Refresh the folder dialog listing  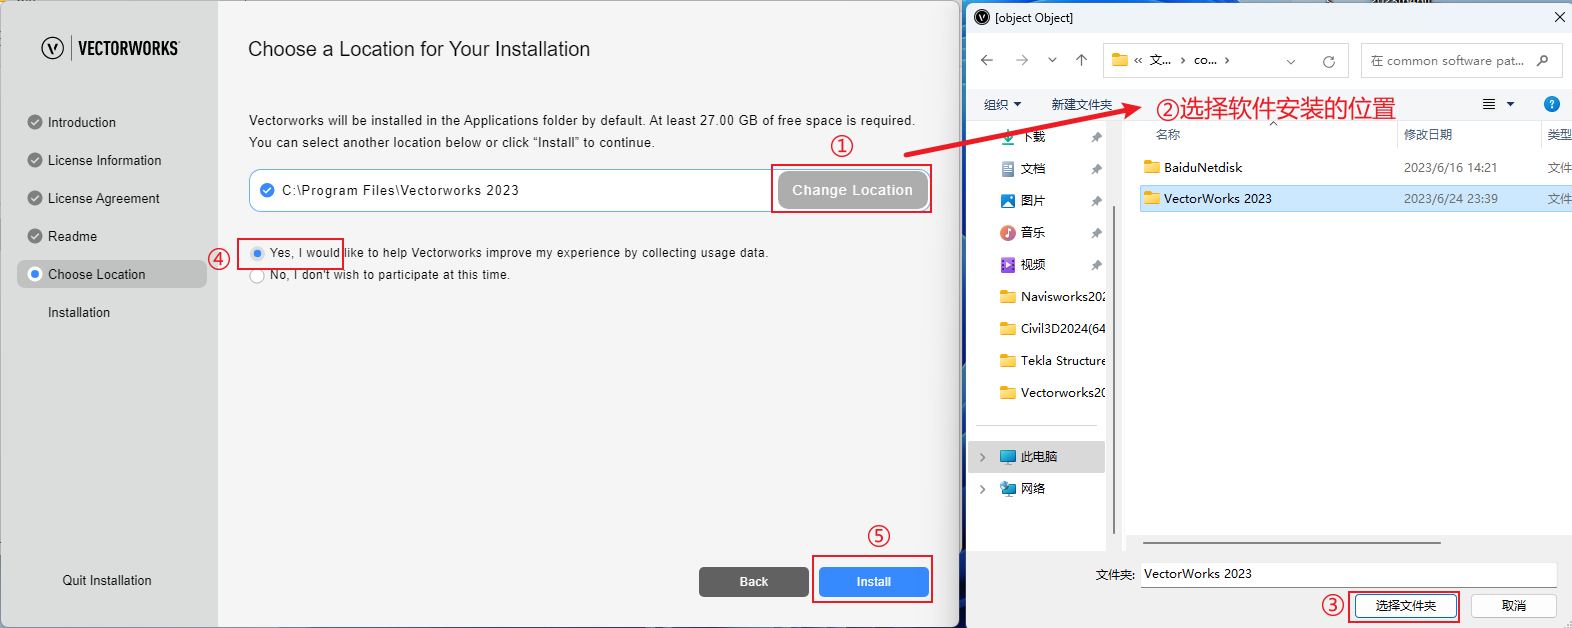(1329, 61)
